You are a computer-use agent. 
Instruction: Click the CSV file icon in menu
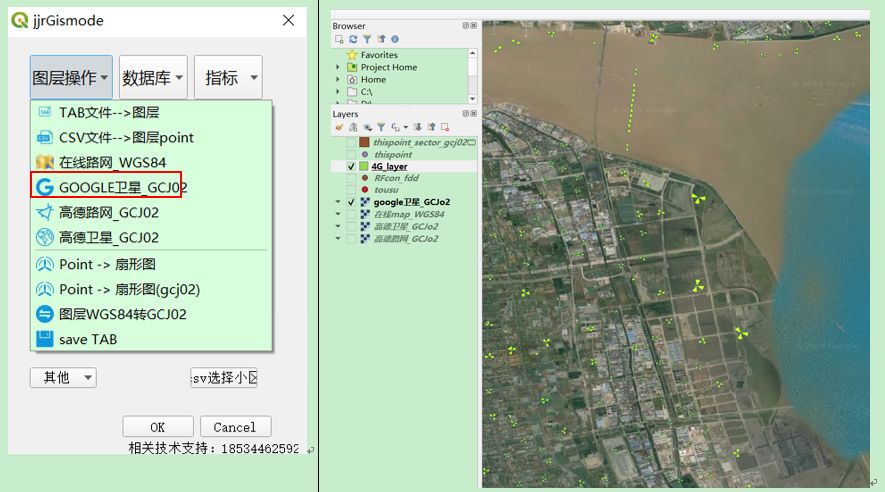pyautogui.click(x=45, y=138)
